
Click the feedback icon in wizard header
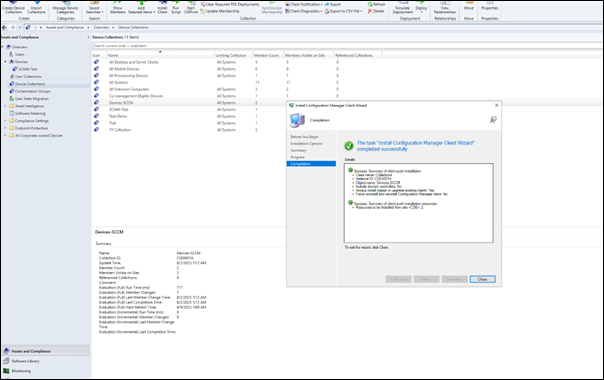pos(493,120)
